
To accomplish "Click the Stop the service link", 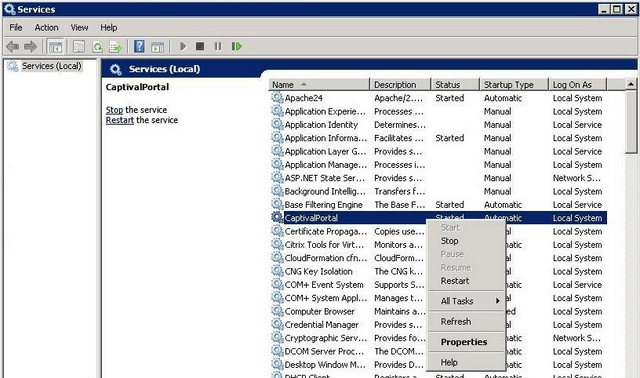I will coord(114,110).
